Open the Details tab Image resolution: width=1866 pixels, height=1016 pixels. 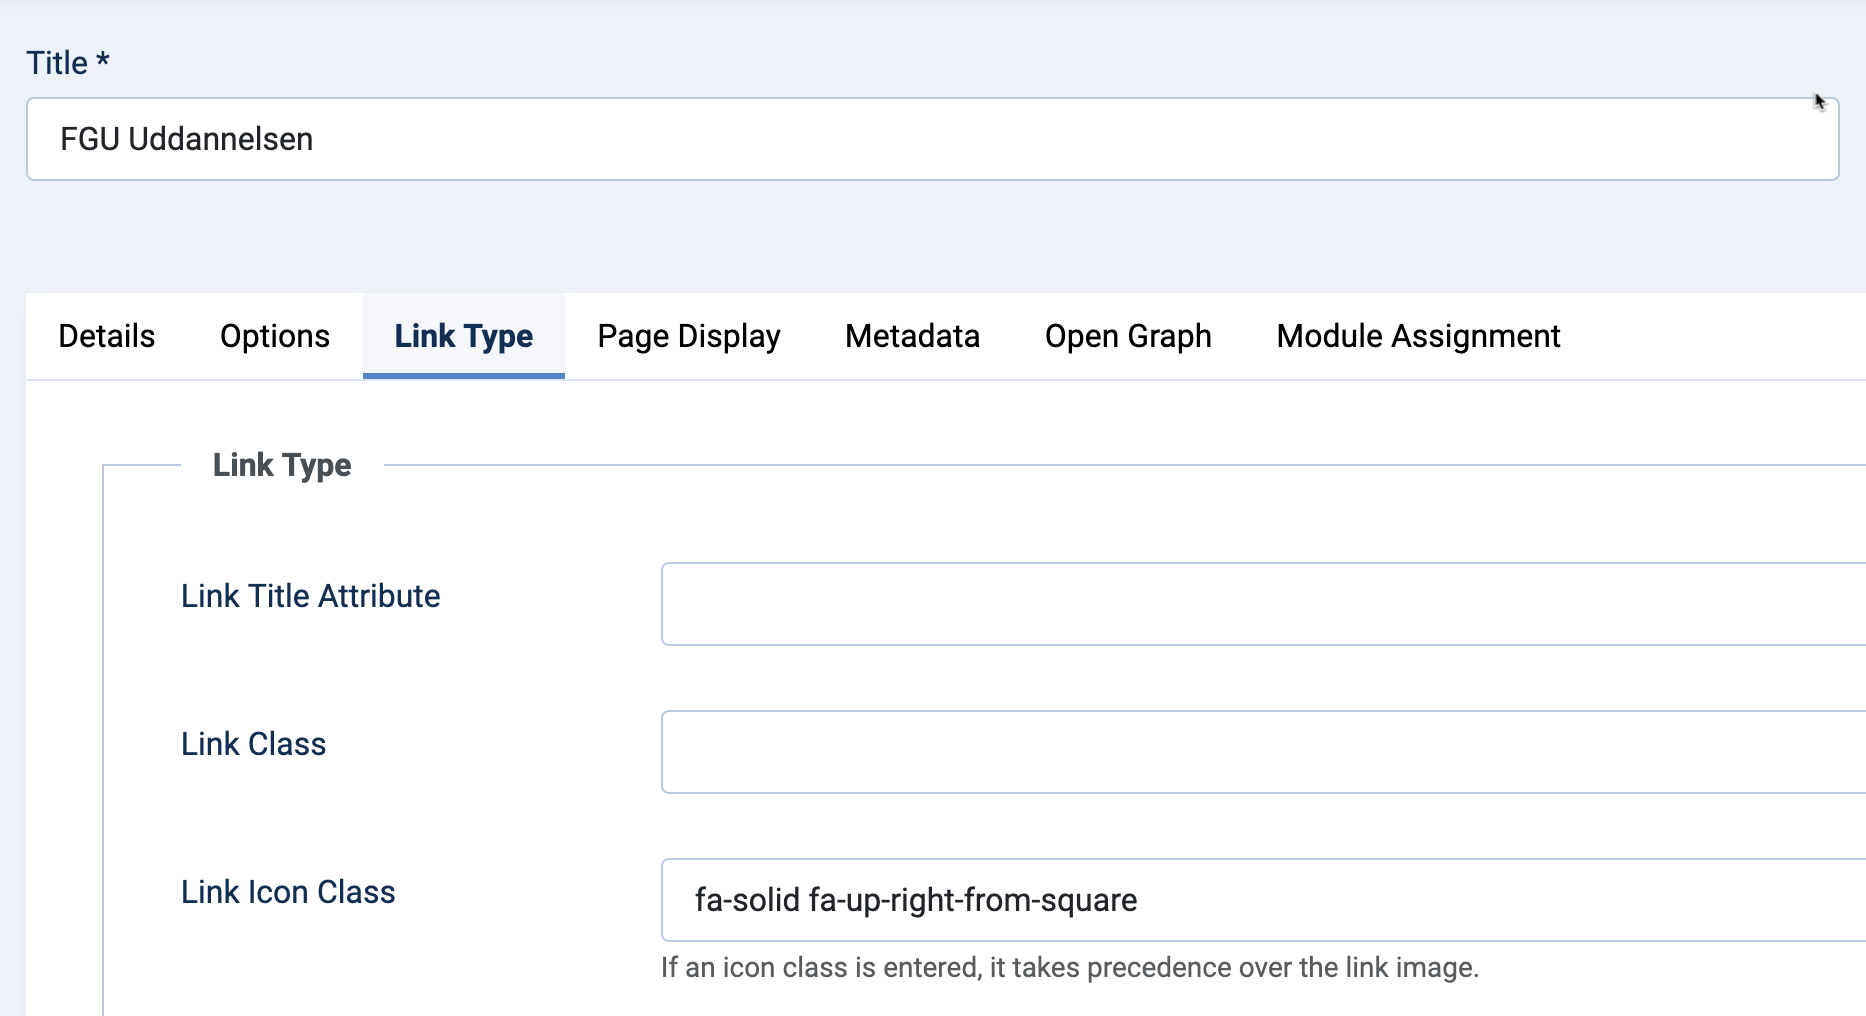pyautogui.click(x=107, y=336)
